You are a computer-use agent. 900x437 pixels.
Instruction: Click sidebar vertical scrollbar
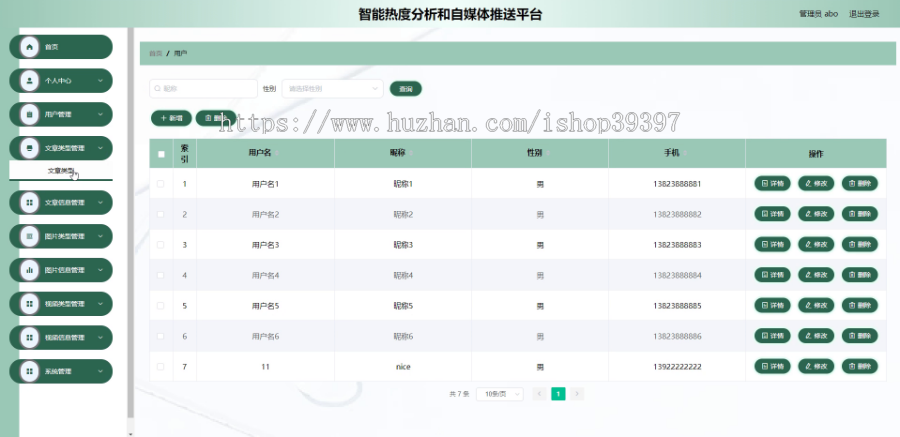point(130,224)
